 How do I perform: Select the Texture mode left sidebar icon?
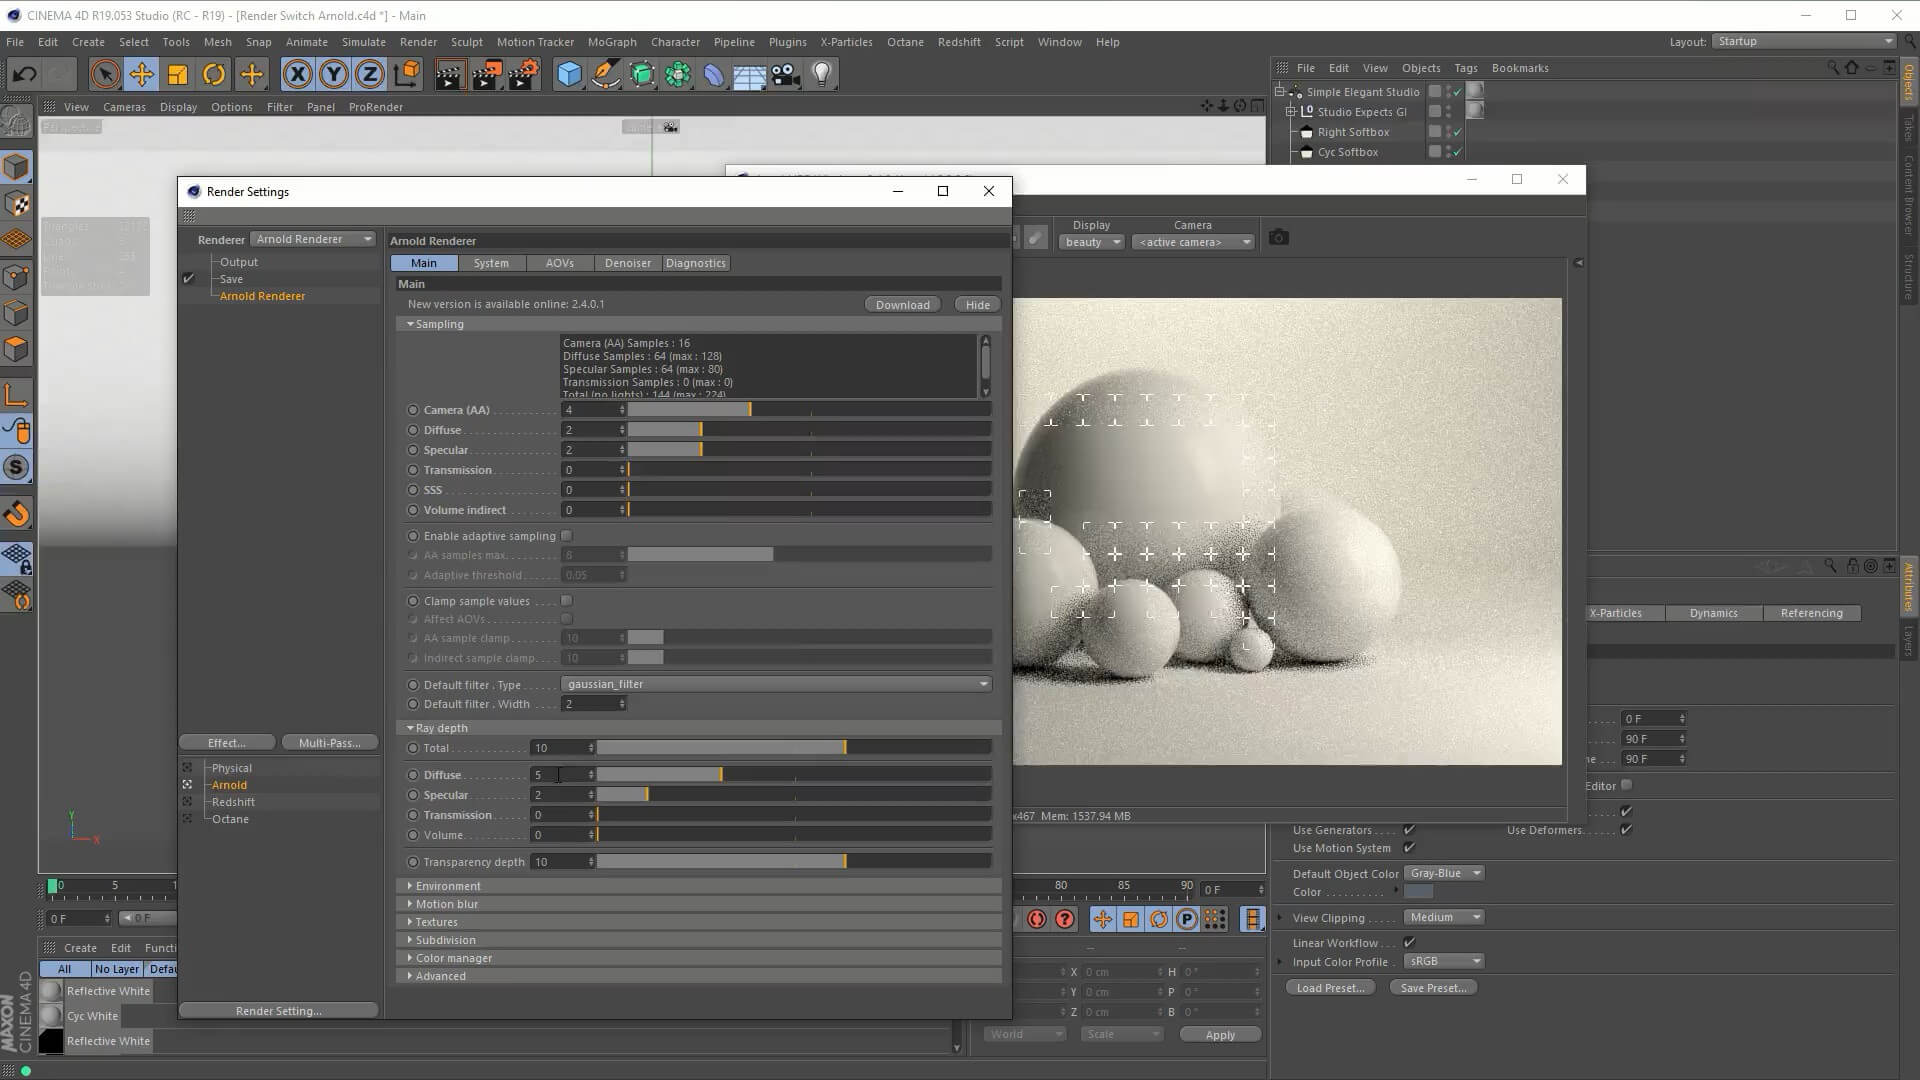[17, 204]
